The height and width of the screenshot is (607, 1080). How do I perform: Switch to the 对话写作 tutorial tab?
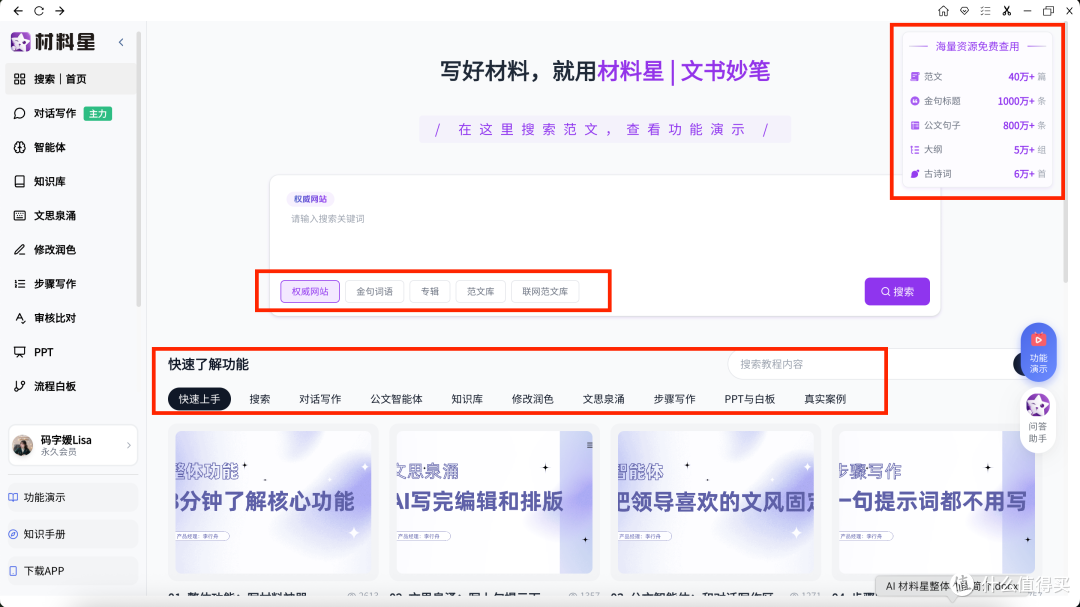coord(320,399)
